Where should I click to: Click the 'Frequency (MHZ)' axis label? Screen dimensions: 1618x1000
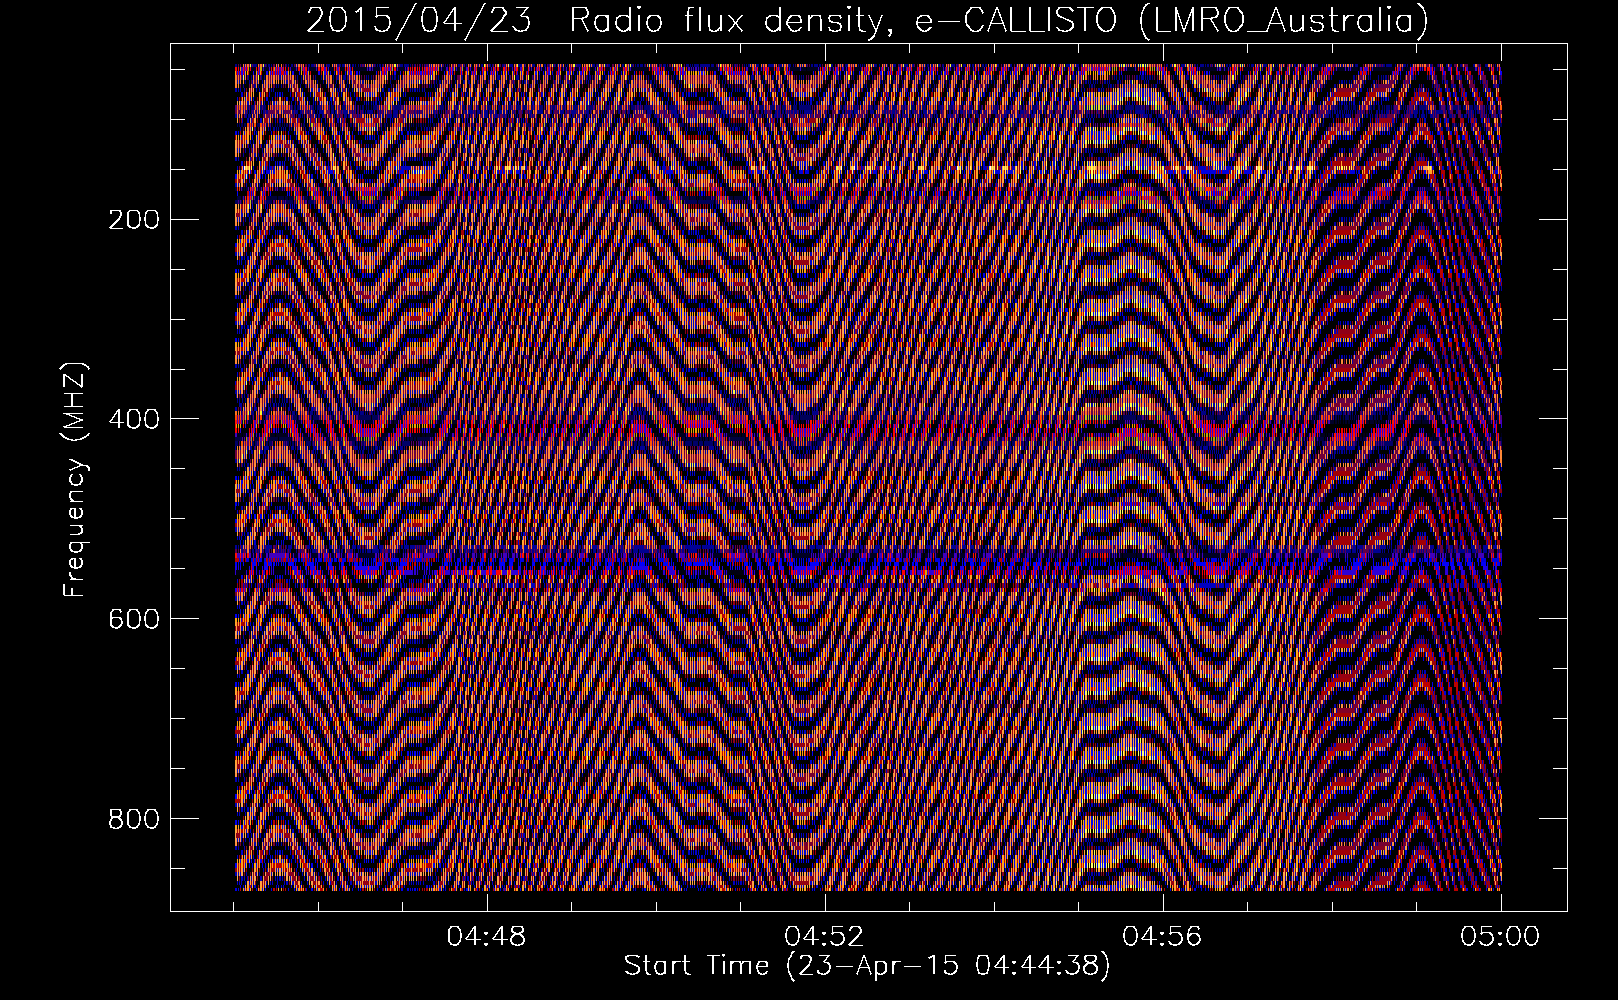[75, 480]
